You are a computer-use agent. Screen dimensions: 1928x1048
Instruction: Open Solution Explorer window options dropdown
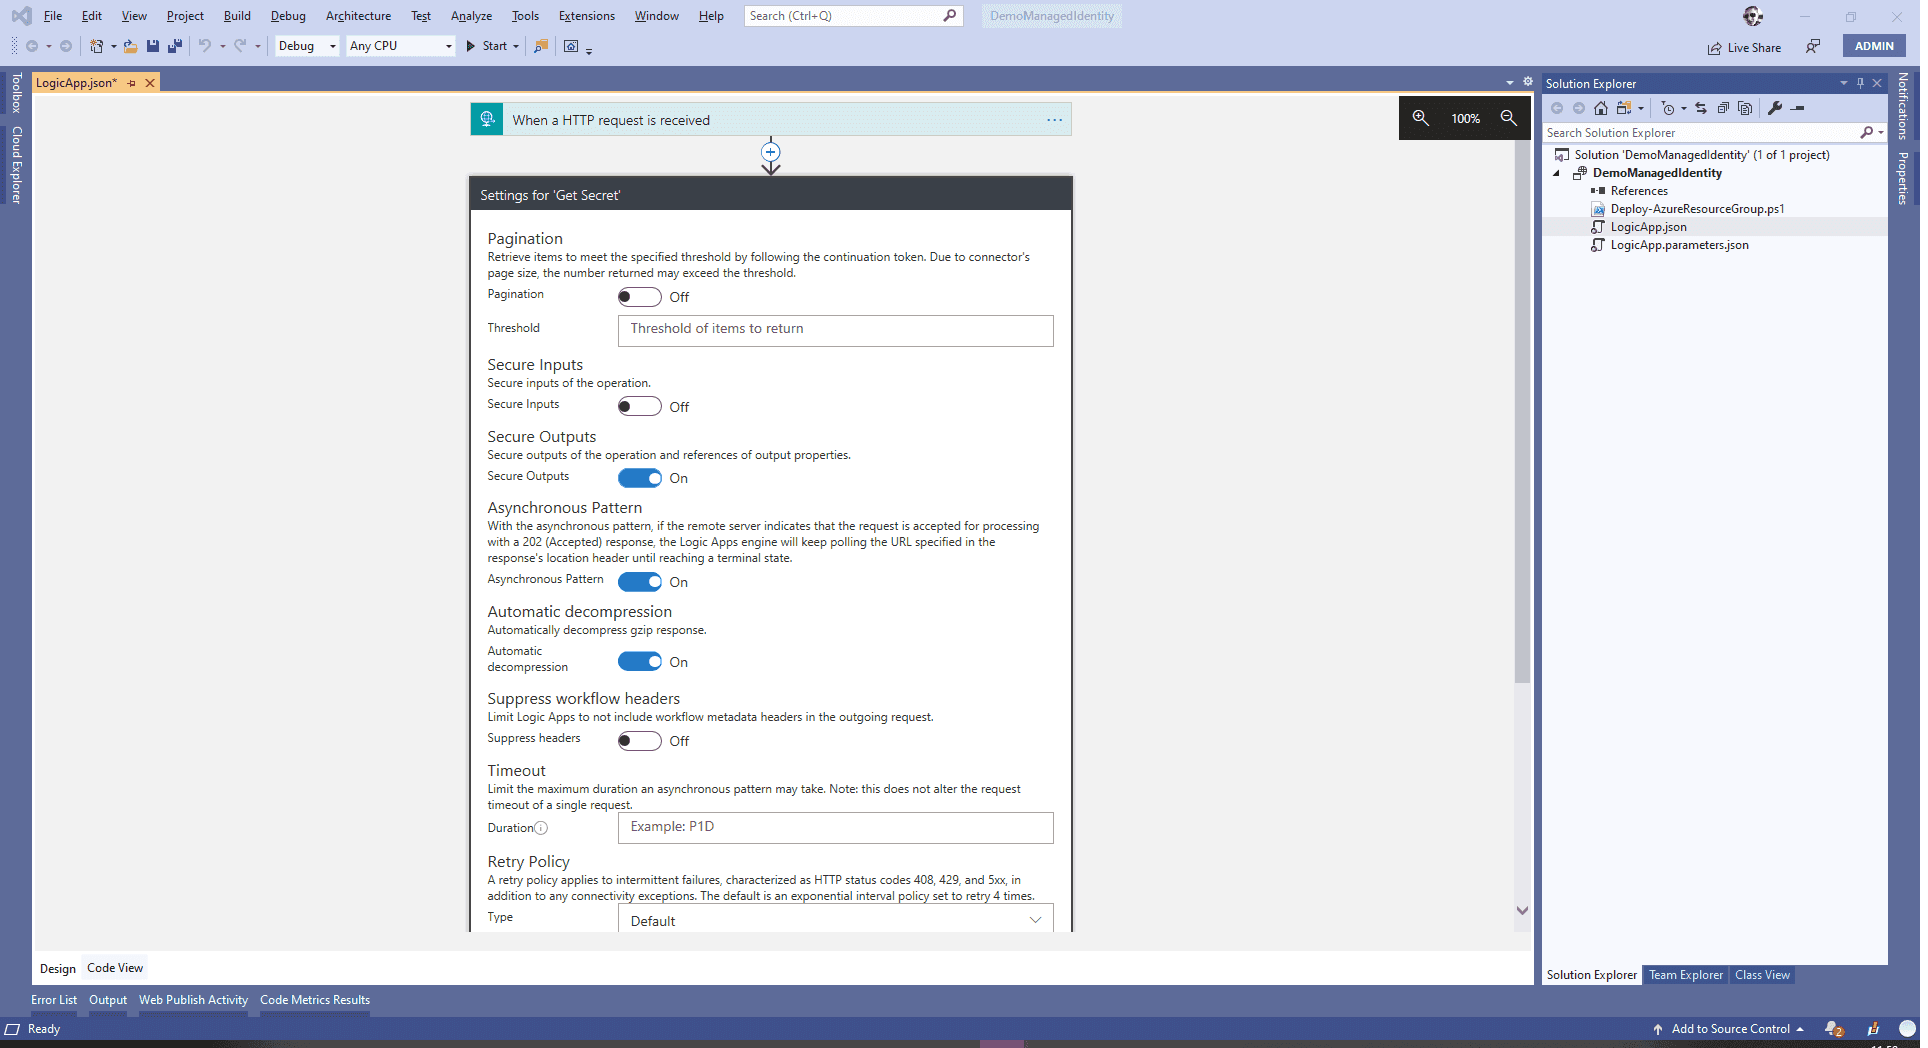click(1844, 83)
